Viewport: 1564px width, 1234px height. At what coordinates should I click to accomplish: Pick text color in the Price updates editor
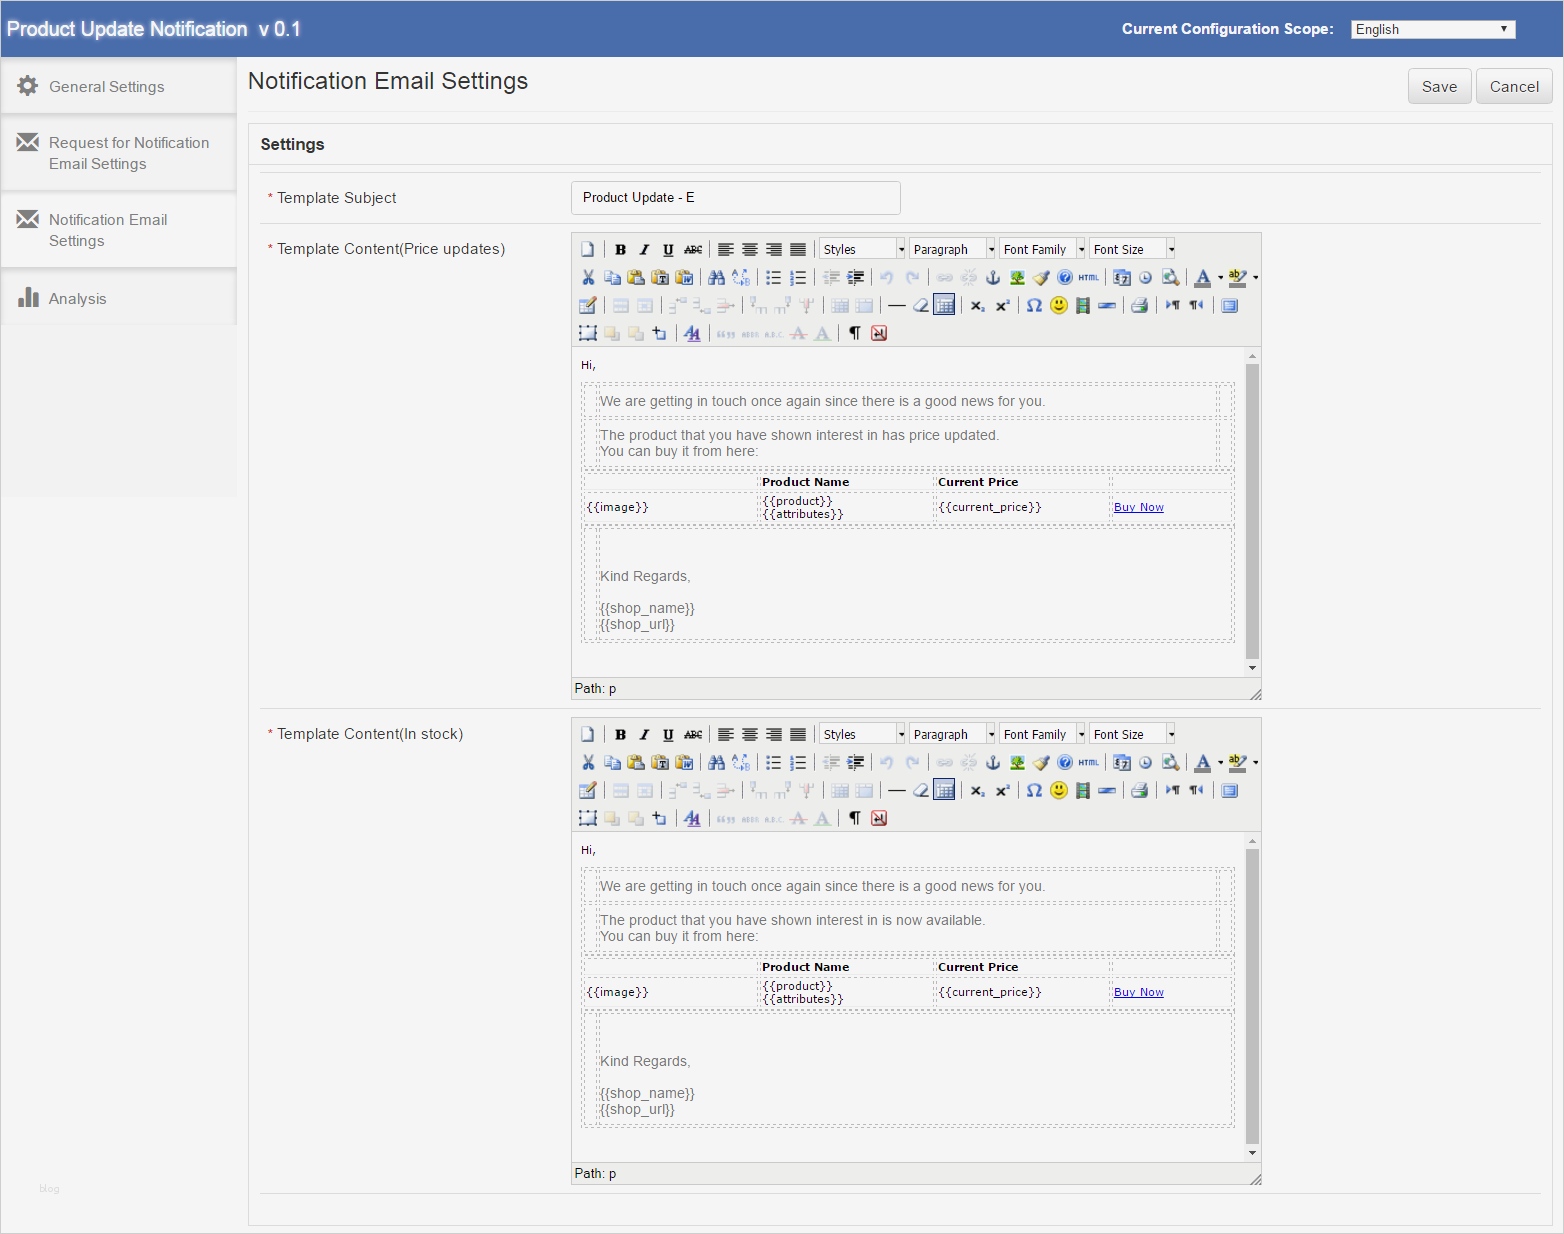tap(1203, 278)
